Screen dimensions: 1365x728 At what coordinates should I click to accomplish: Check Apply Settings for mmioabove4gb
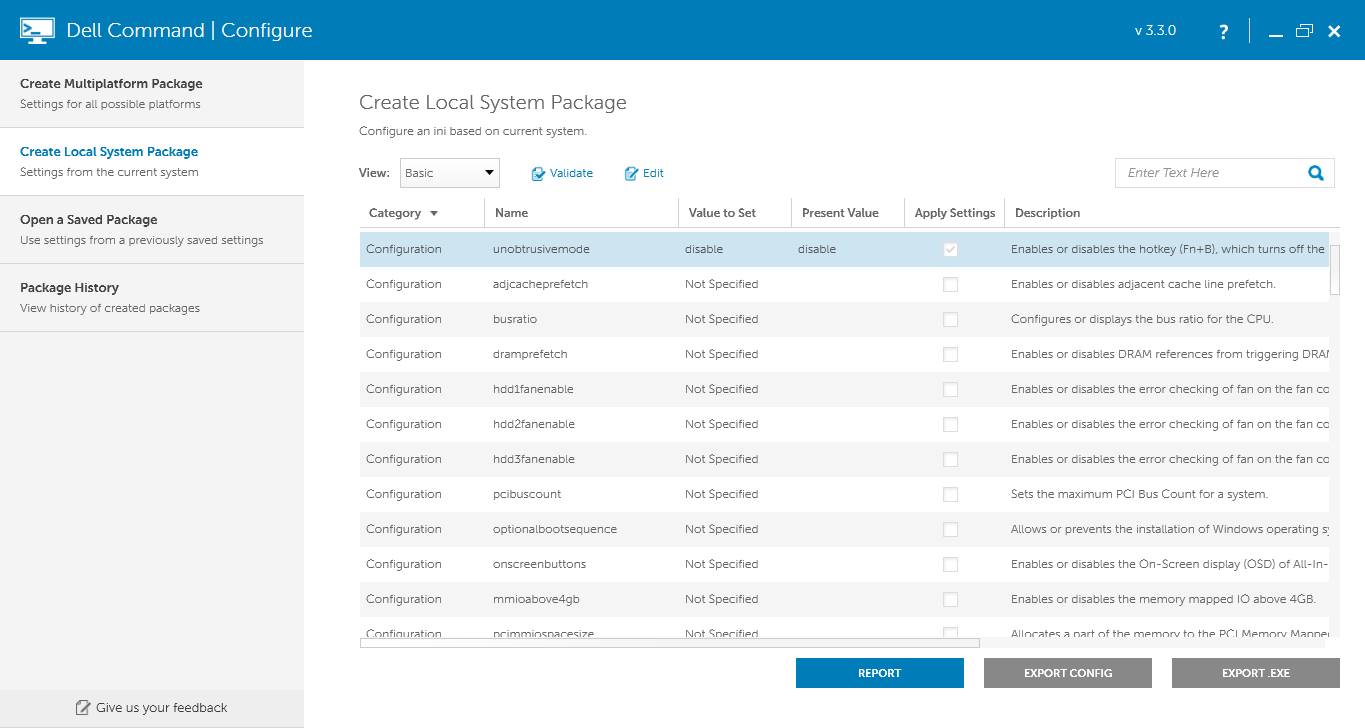click(950, 599)
